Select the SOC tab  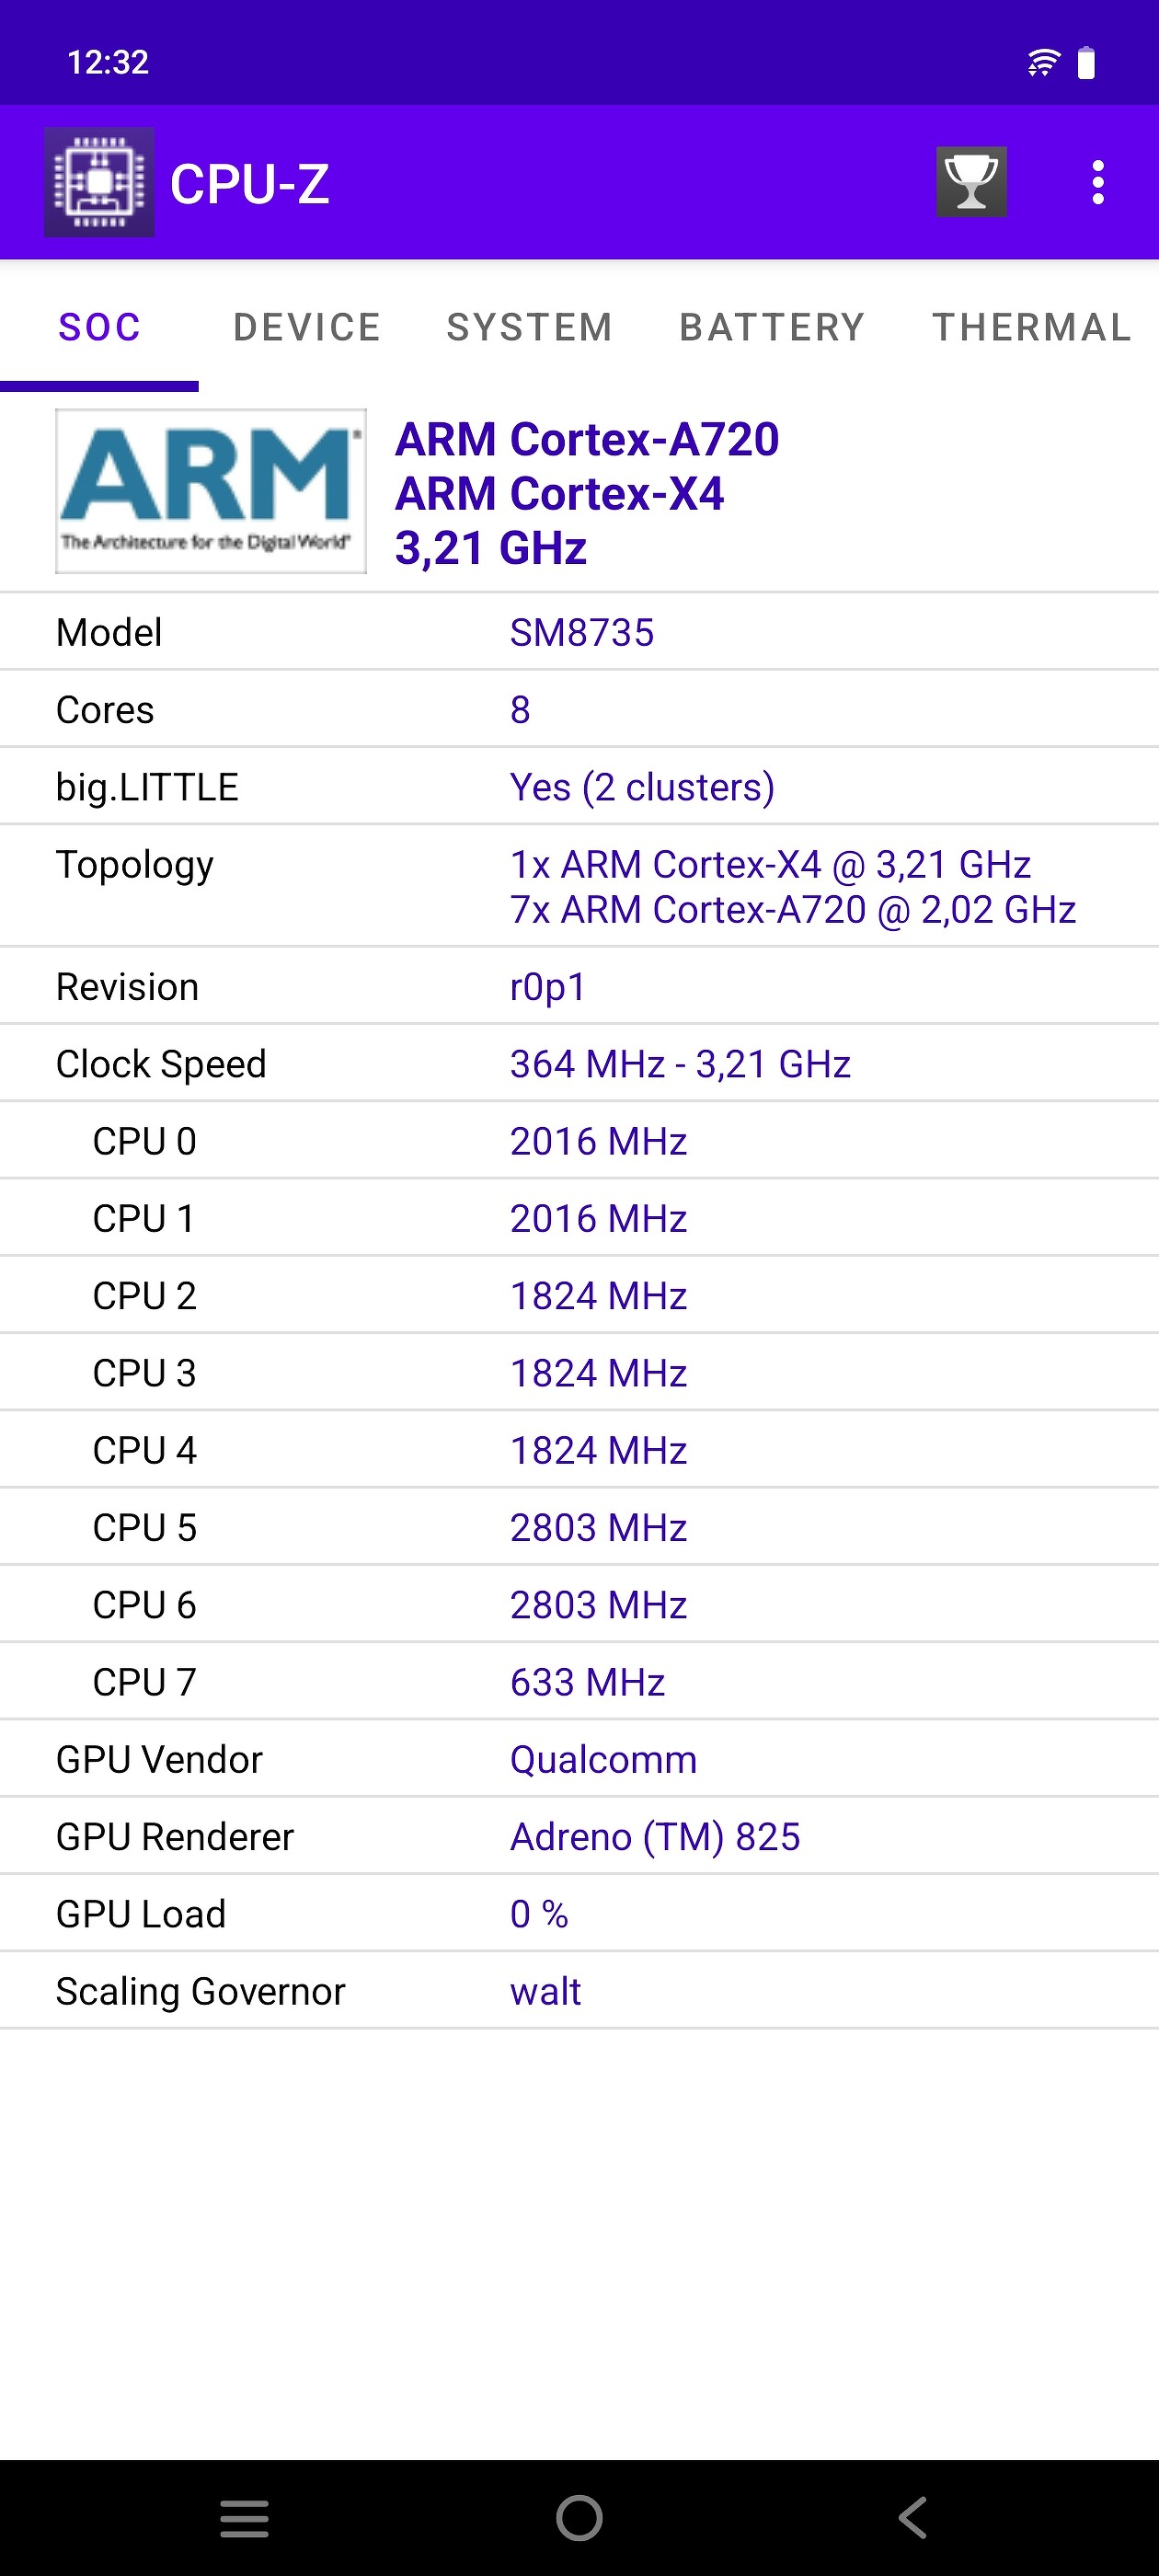click(x=99, y=327)
